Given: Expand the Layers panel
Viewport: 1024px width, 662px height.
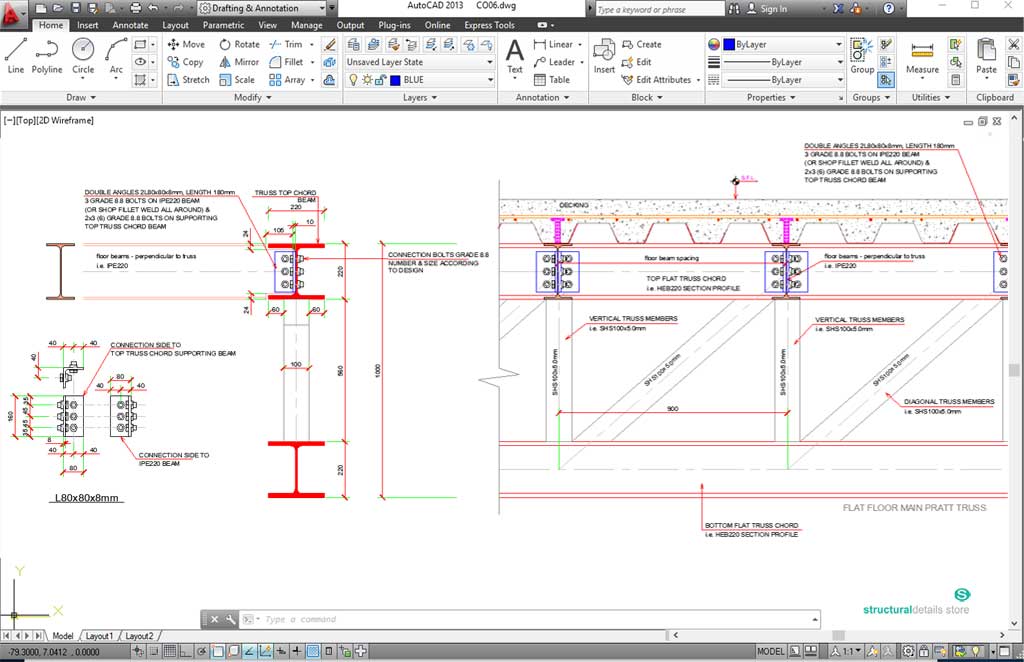Looking at the screenshot, I should pyautogui.click(x=420, y=97).
